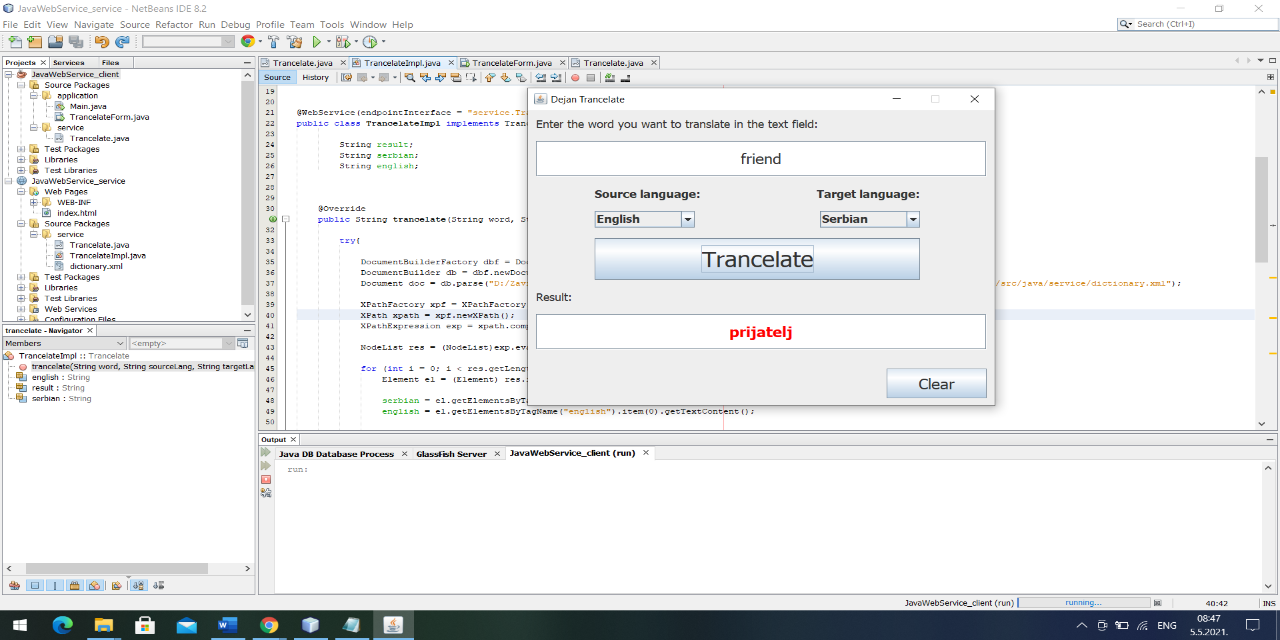Screen dimensions: 1280x640
Task: Open a project with Open Project icon
Action: pos(55,42)
